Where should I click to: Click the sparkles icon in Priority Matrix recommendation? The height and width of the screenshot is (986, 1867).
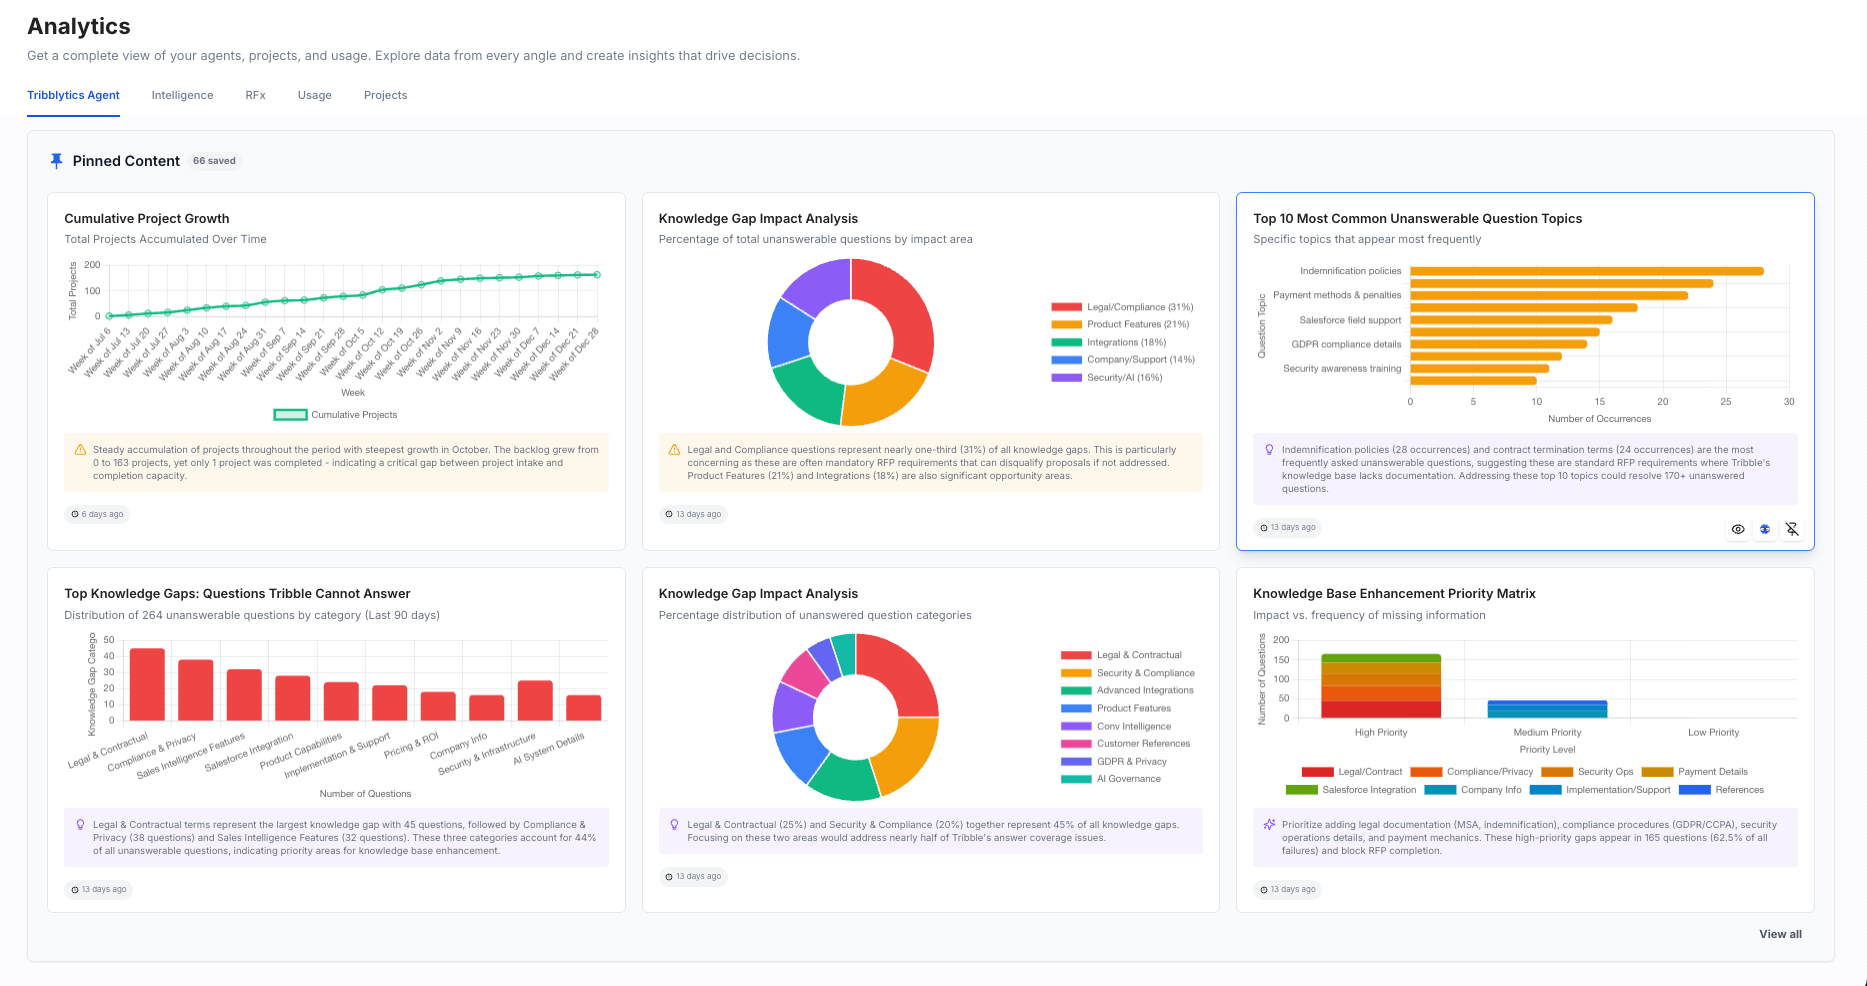pyautogui.click(x=1268, y=822)
